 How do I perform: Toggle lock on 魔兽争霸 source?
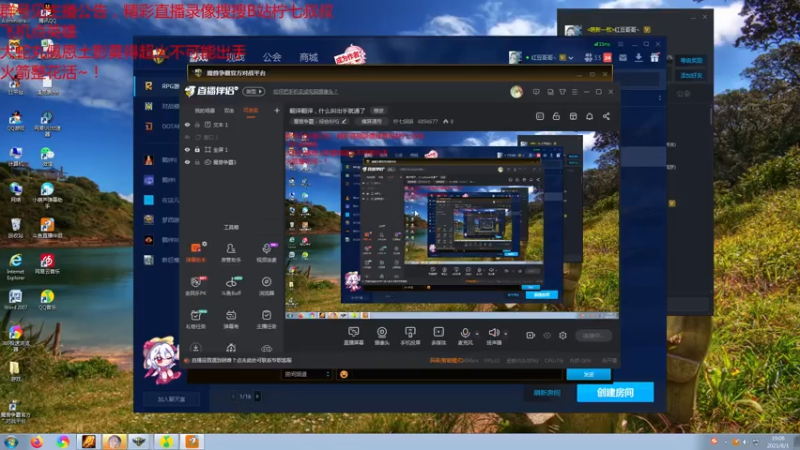tap(197, 162)
